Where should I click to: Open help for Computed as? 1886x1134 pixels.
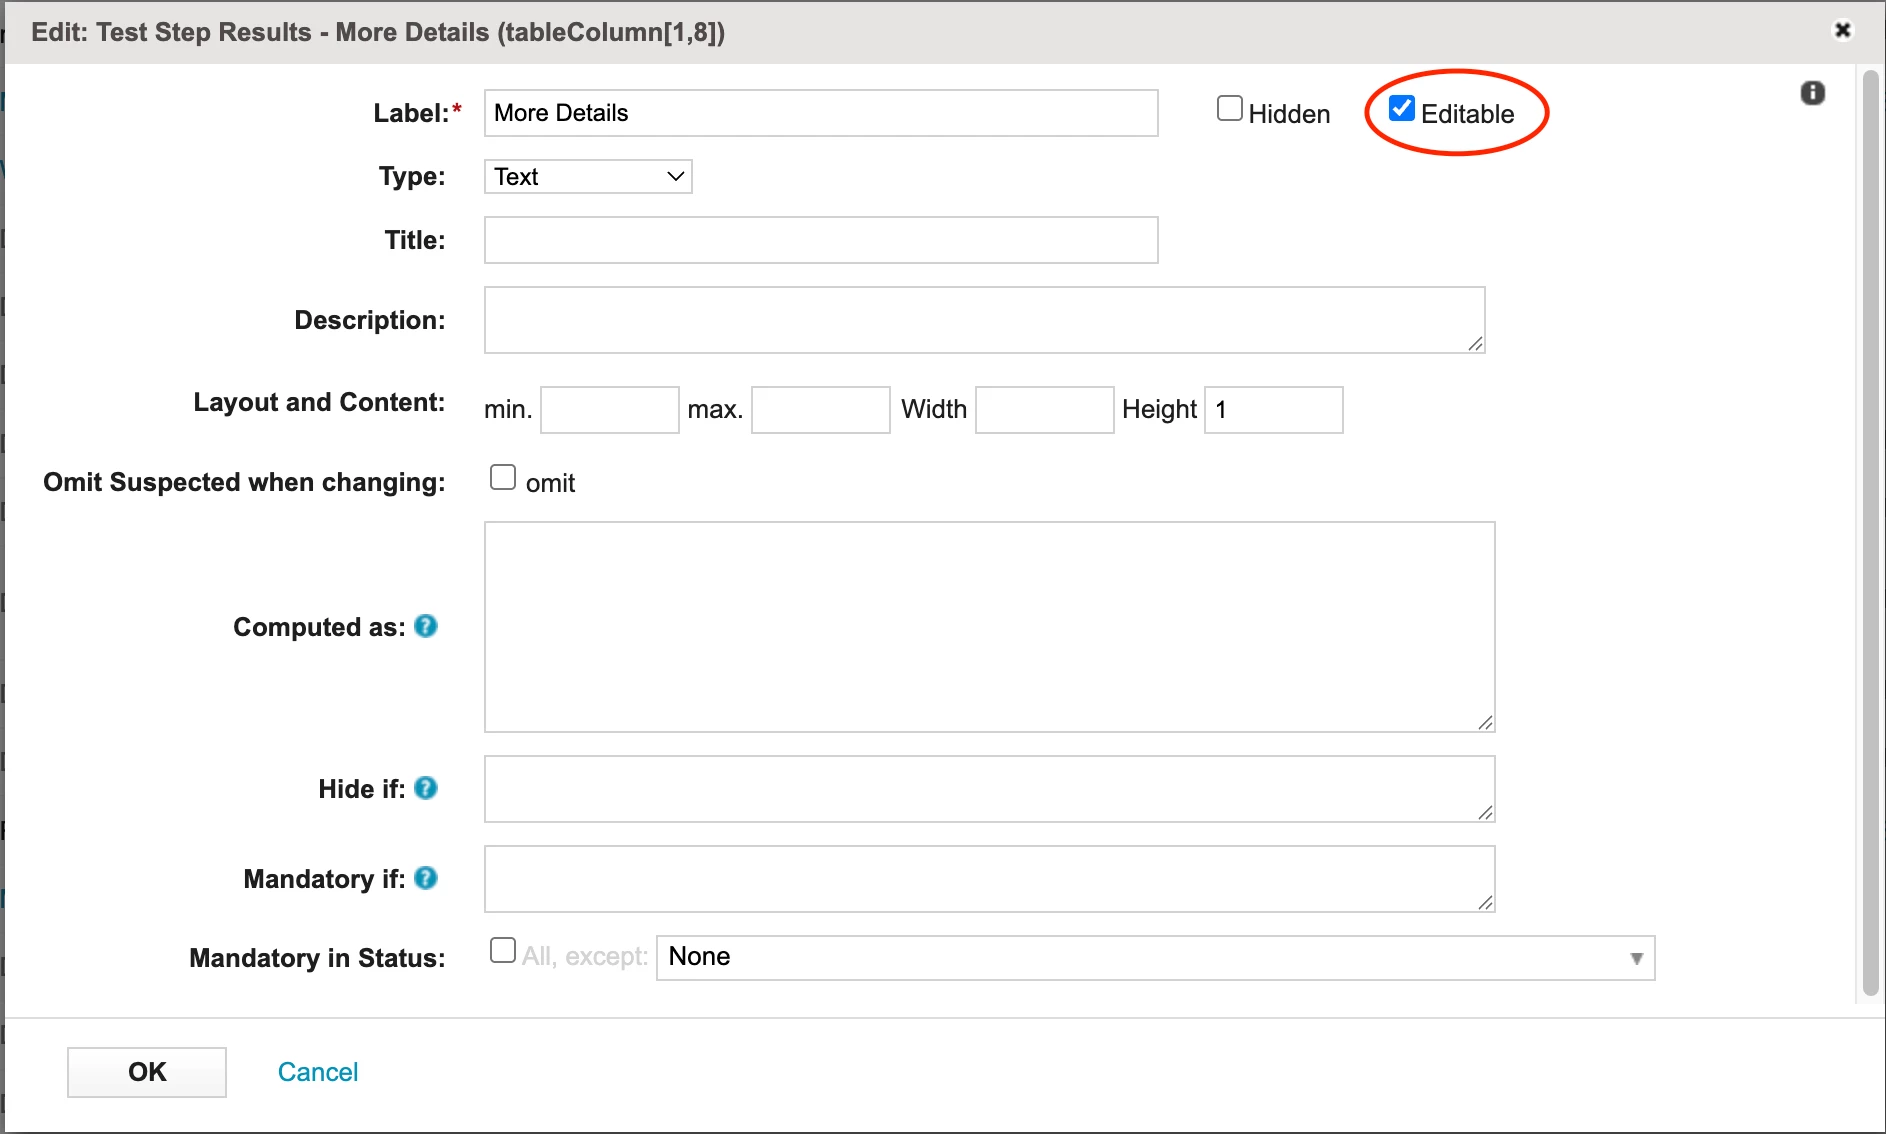(x=426, y=626)
